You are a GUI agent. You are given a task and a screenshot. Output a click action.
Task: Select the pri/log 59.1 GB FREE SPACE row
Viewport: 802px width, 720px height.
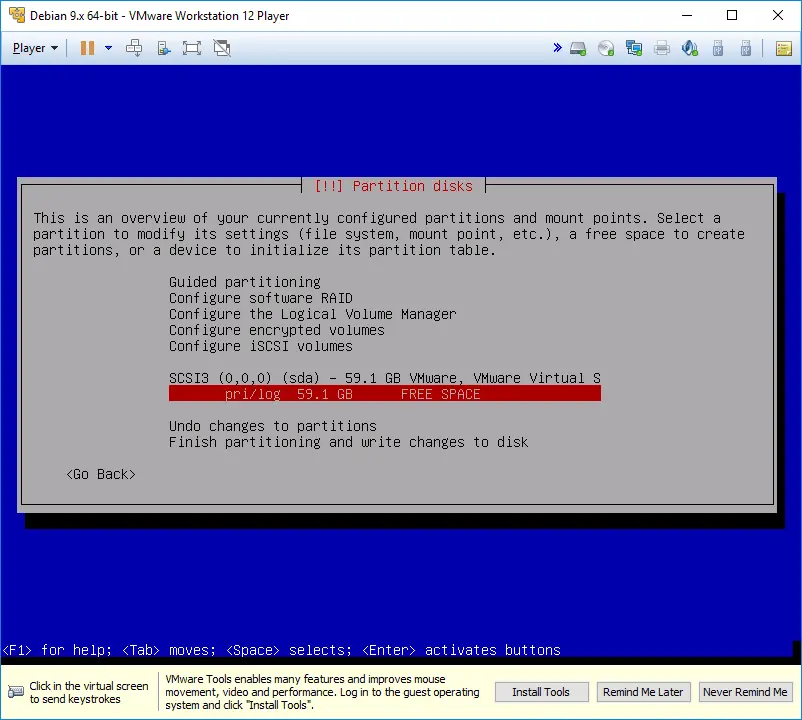(x=385, y=394)
